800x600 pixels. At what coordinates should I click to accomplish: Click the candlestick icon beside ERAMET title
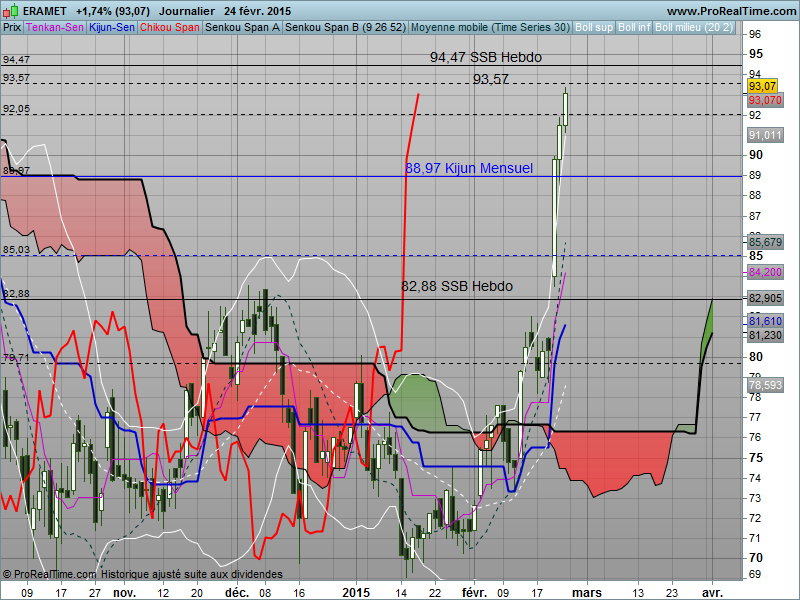pos(11,11)
